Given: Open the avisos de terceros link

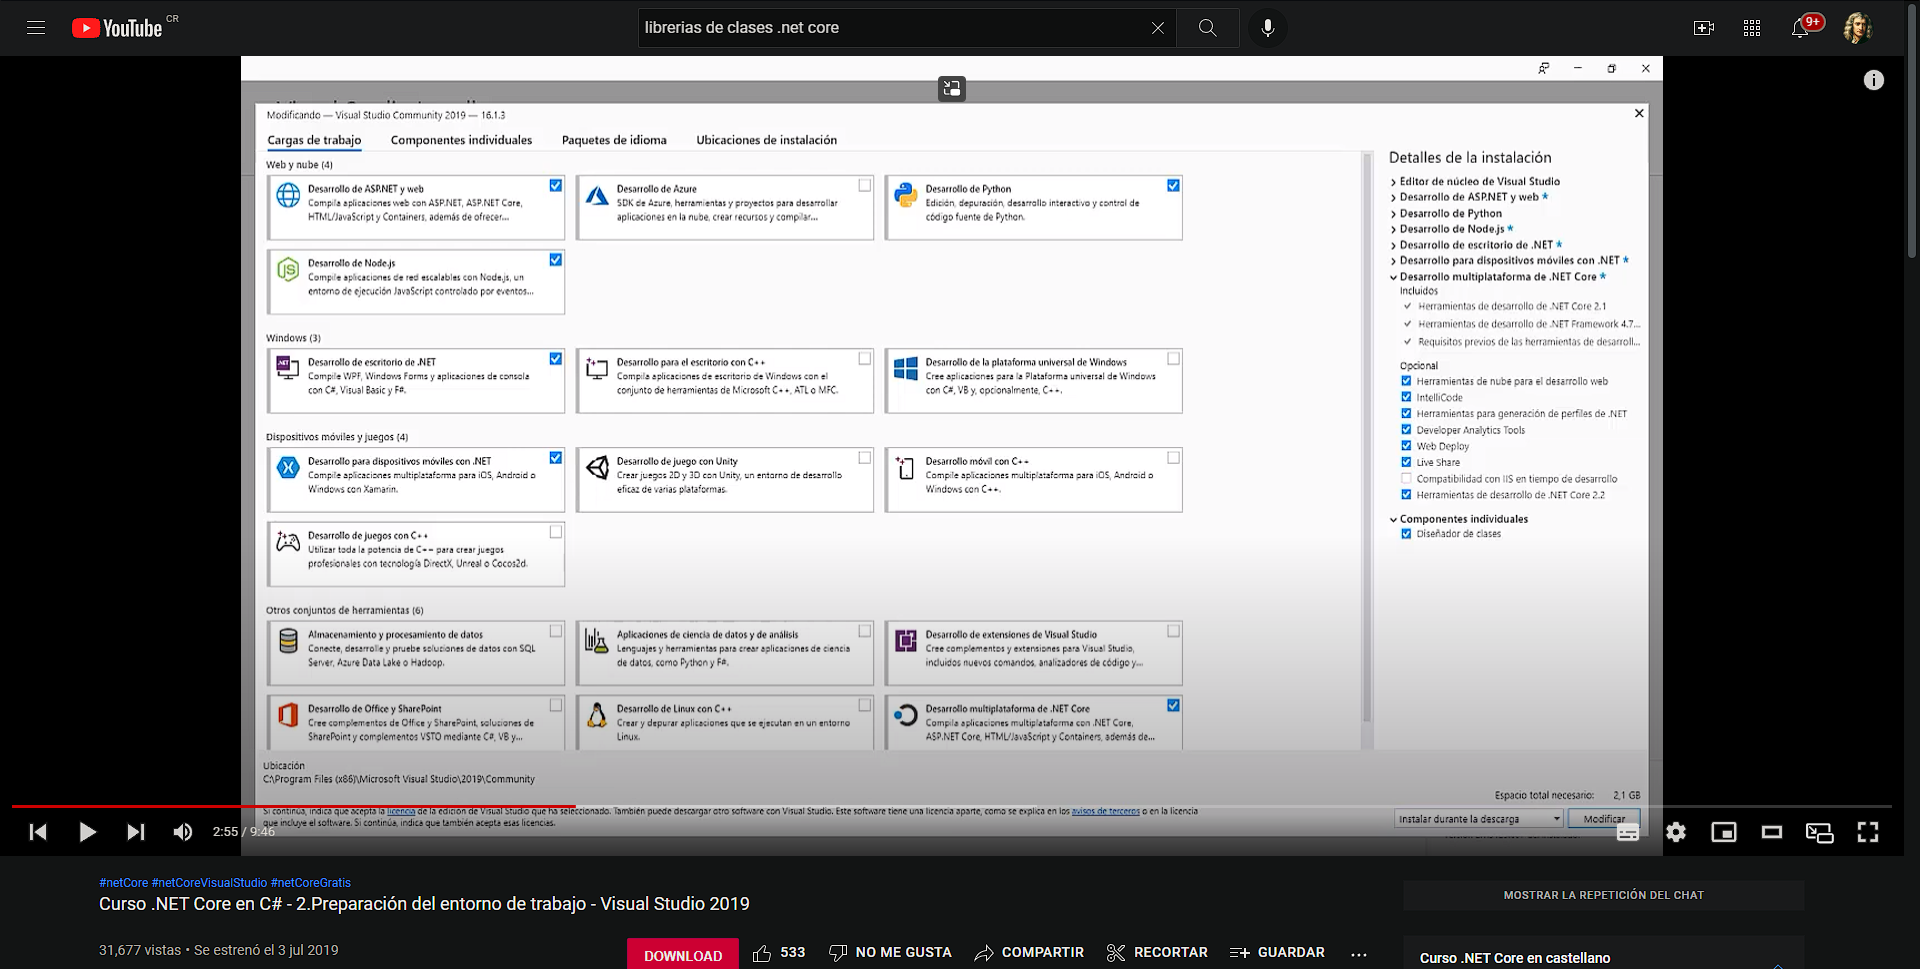Looking at the screenshot, I should (1105, 811).
